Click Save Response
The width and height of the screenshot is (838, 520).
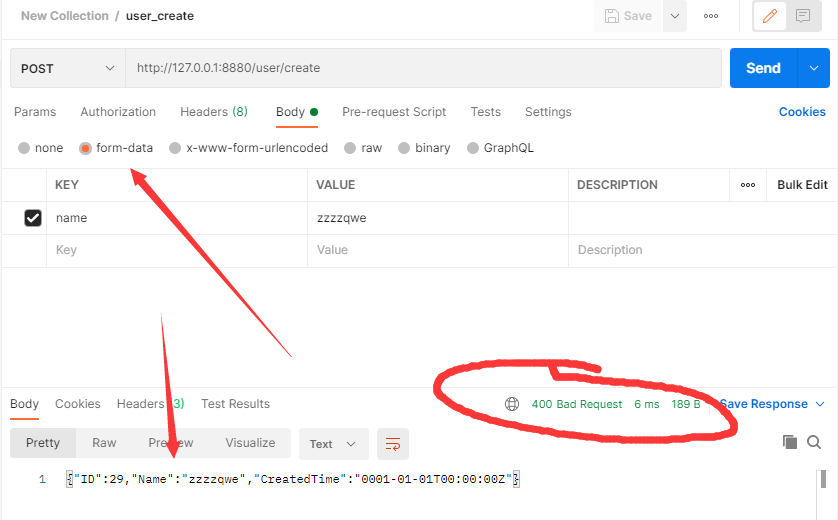coord(764,404)
